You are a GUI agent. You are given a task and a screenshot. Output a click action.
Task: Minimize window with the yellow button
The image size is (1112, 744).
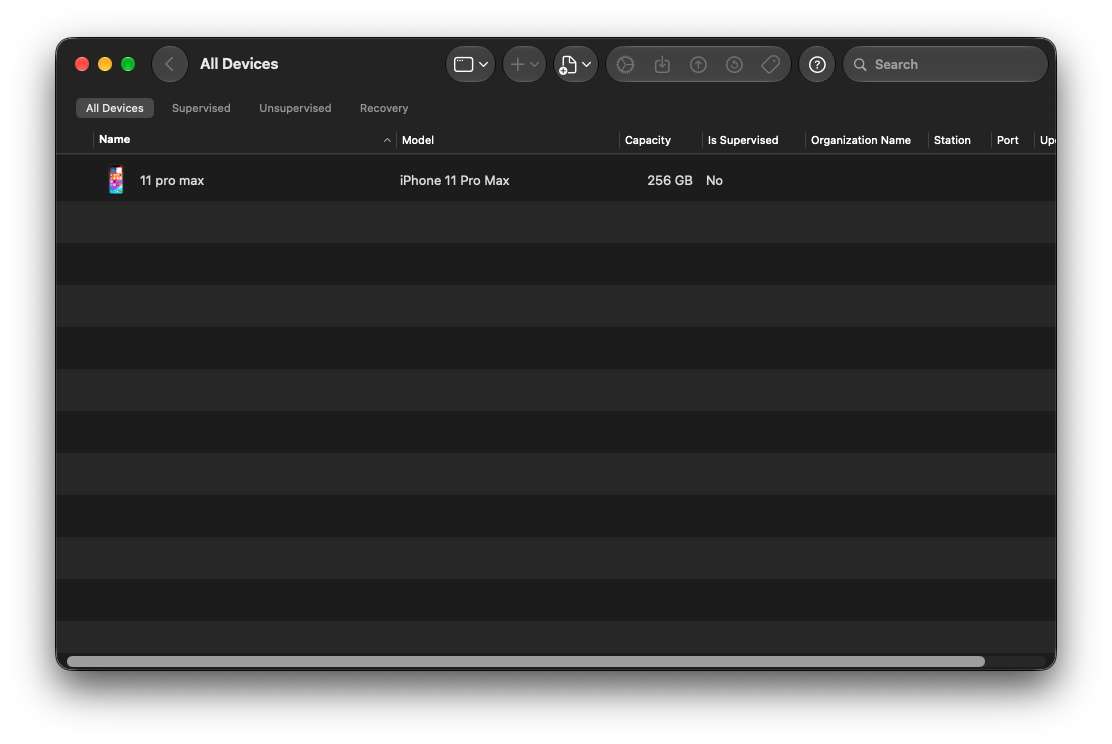[x=105, y=65]
